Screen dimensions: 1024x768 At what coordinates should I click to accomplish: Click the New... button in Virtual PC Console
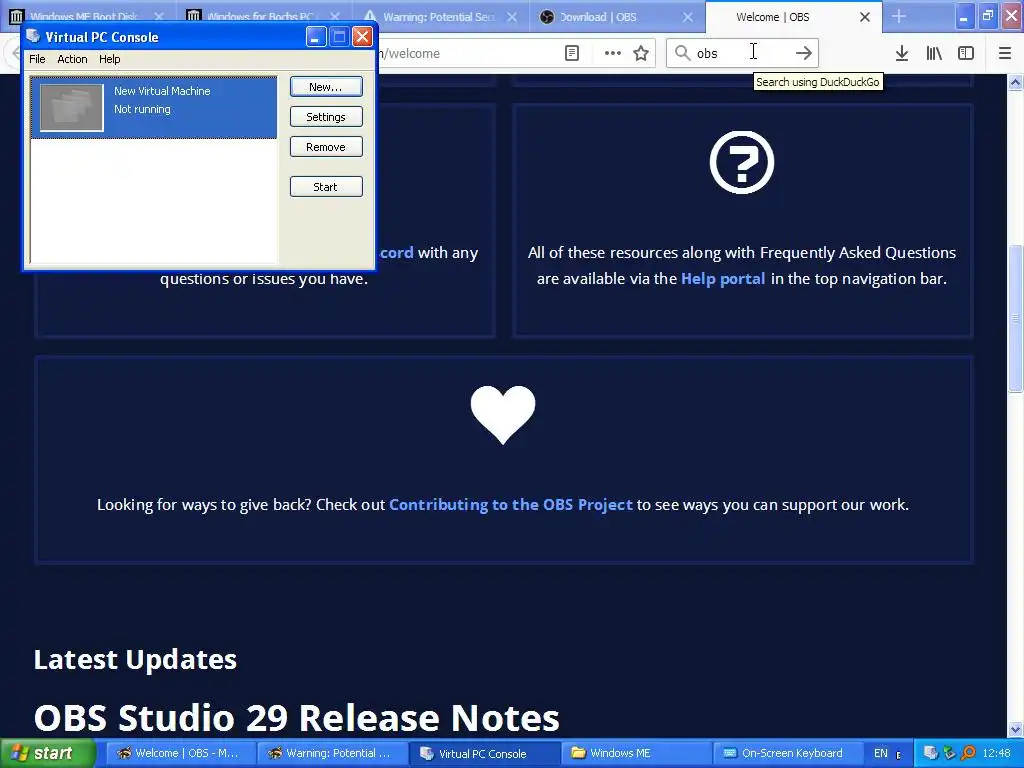[326, 87]
